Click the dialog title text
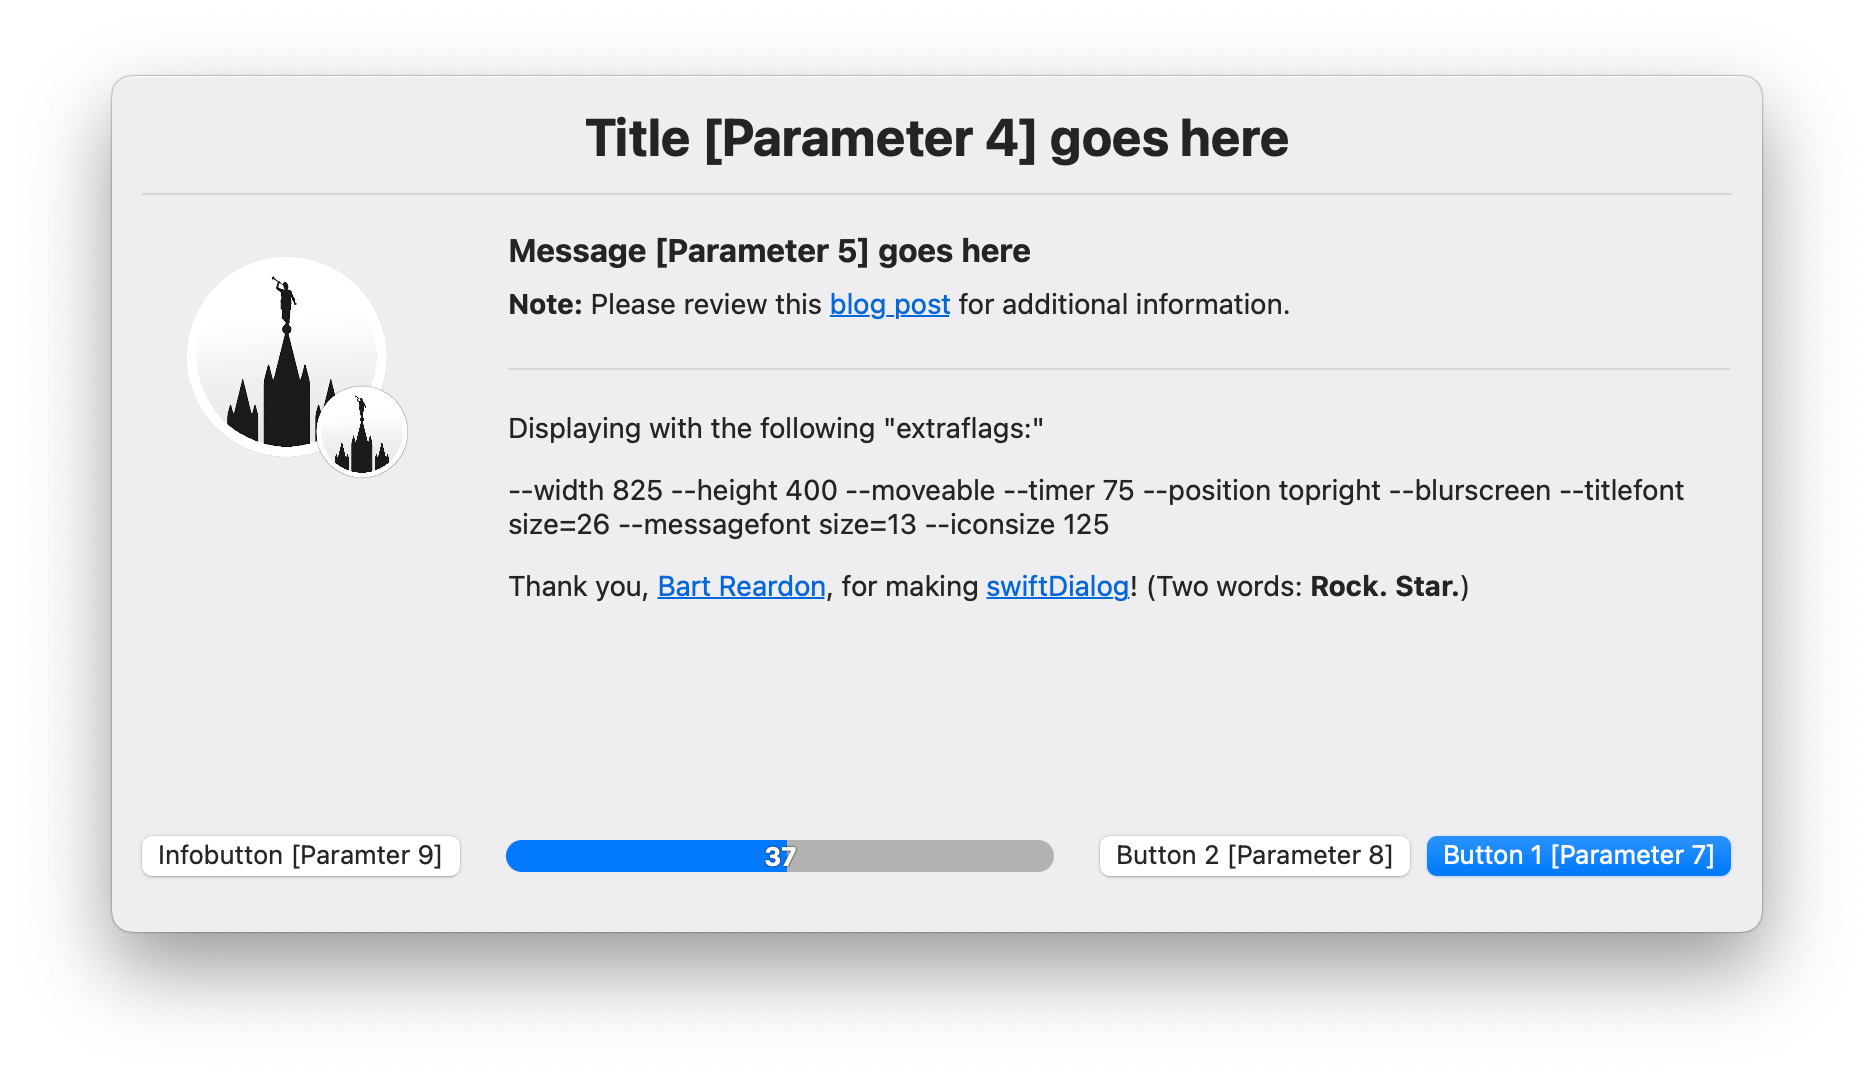Viewport: 1874px width, 1080px height. pyautogui.click(x=937, y=138)
